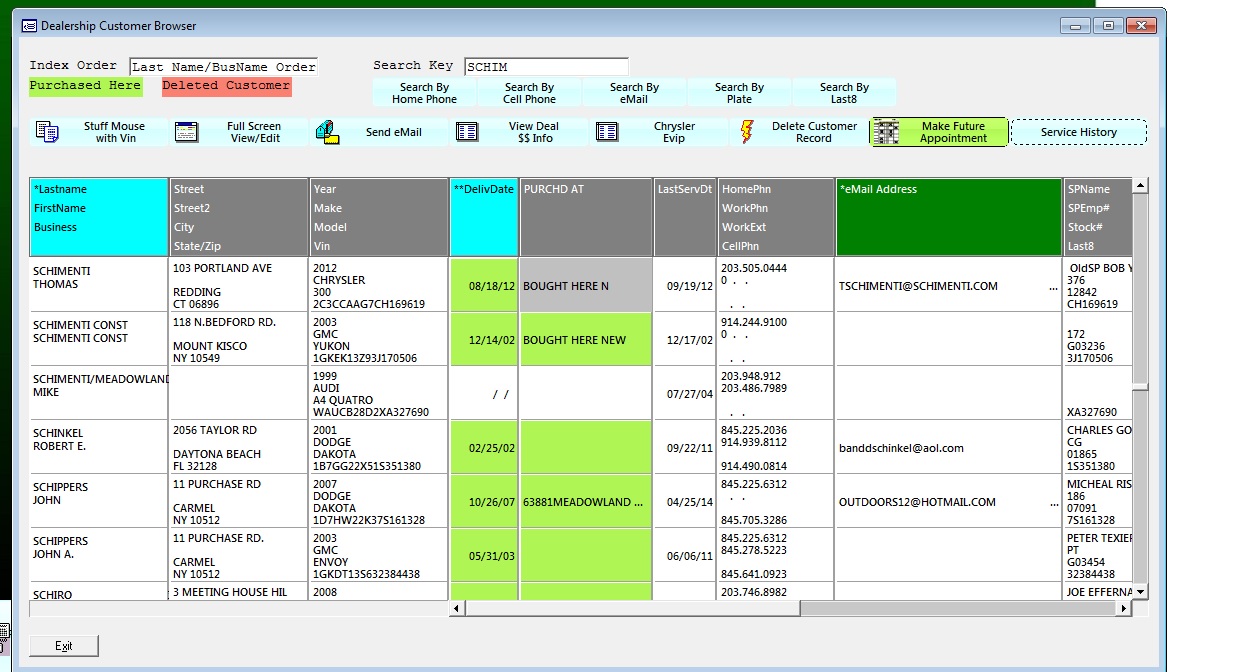The width and height of the screenshot is (1252, 672).
Task: Click the Exit button
Action: click(x=64, y=646)
